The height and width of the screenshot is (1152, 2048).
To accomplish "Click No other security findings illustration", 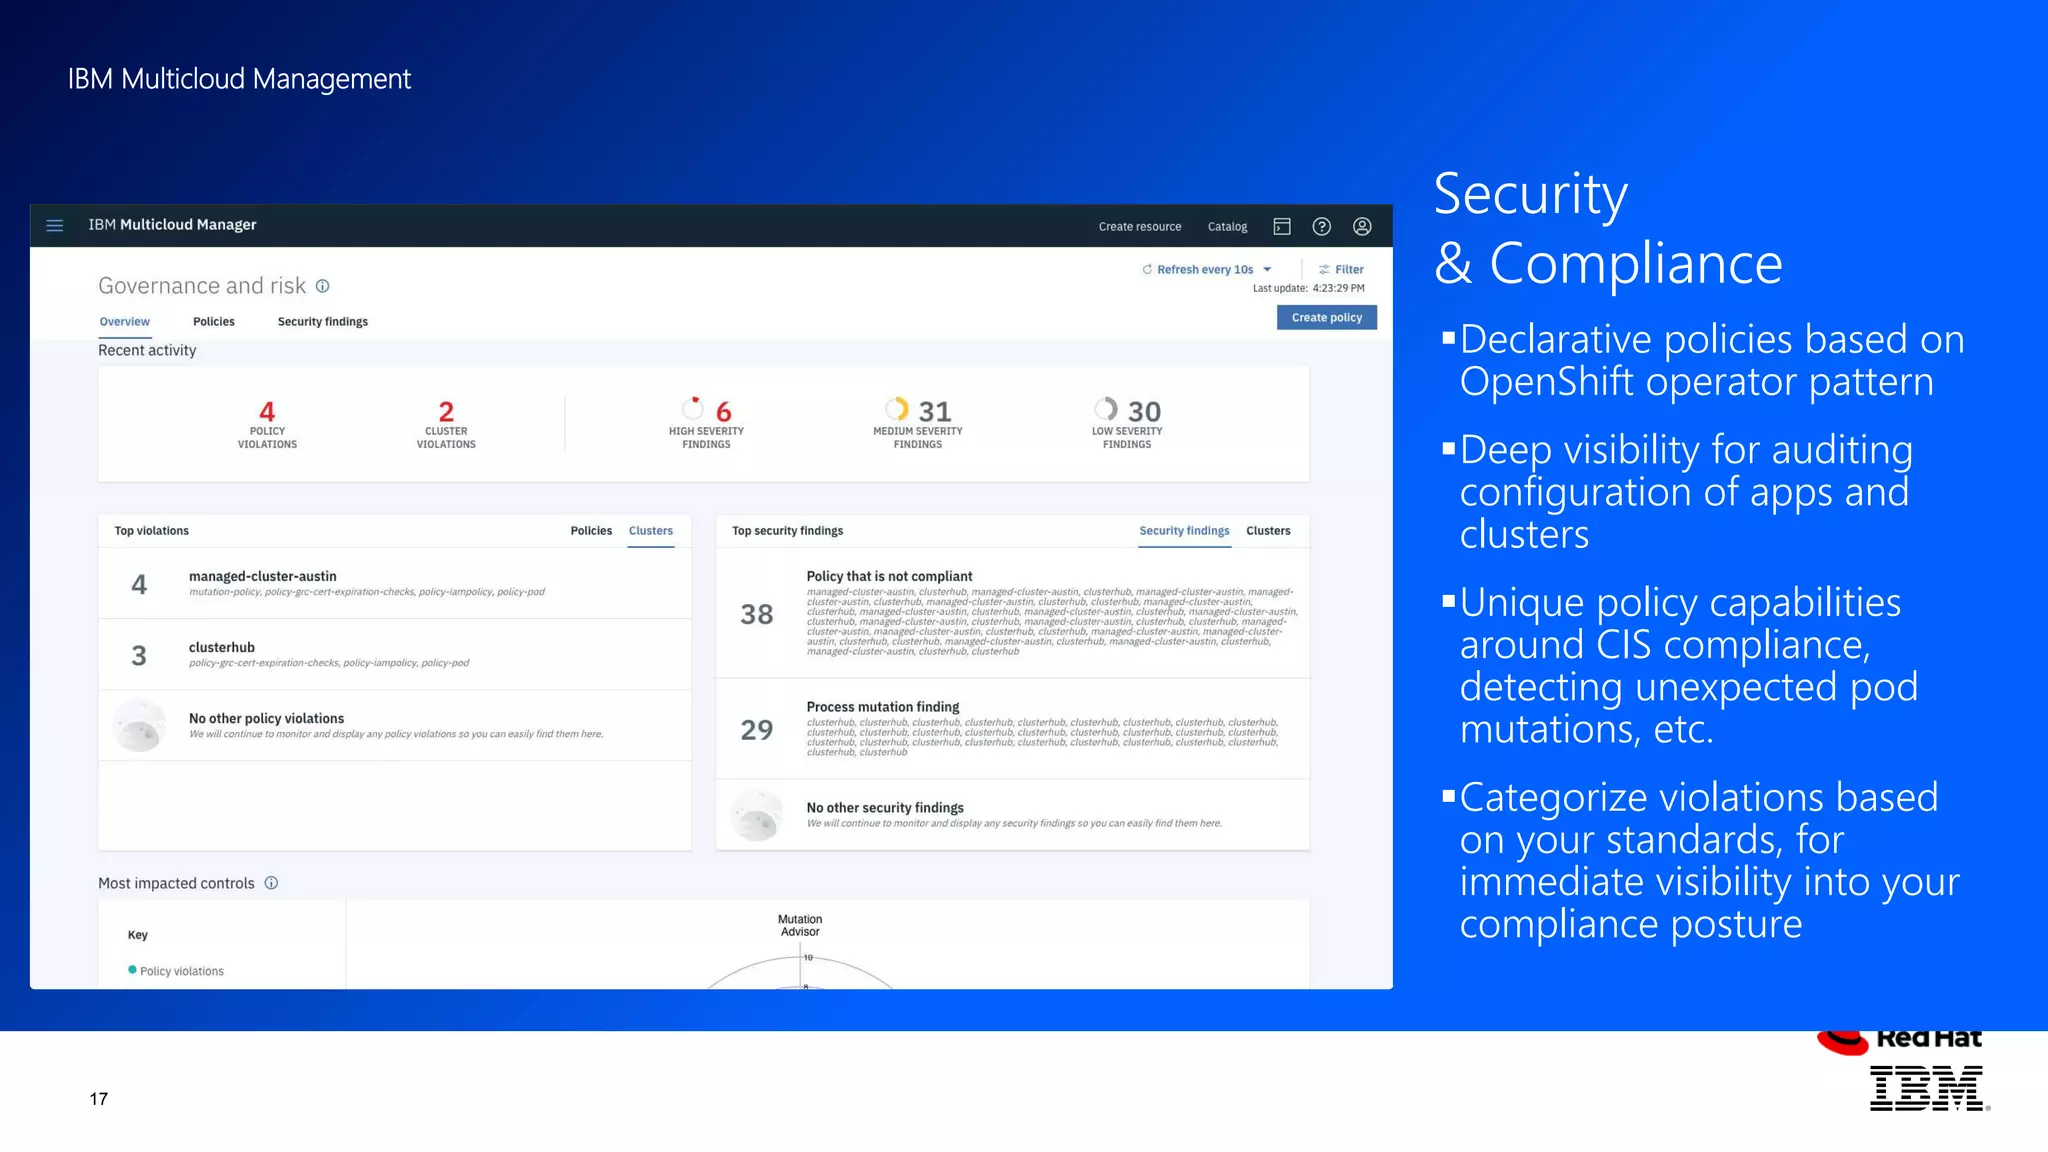I will coord(757,815).
